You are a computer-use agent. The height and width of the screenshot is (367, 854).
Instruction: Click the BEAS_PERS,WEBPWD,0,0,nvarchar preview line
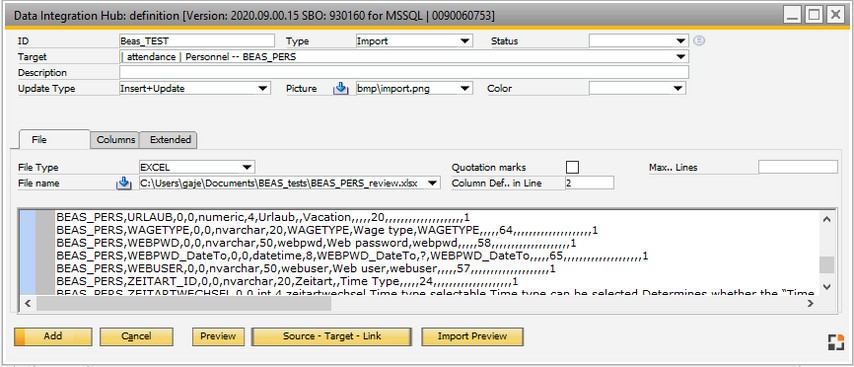click(x=316, y=243)
